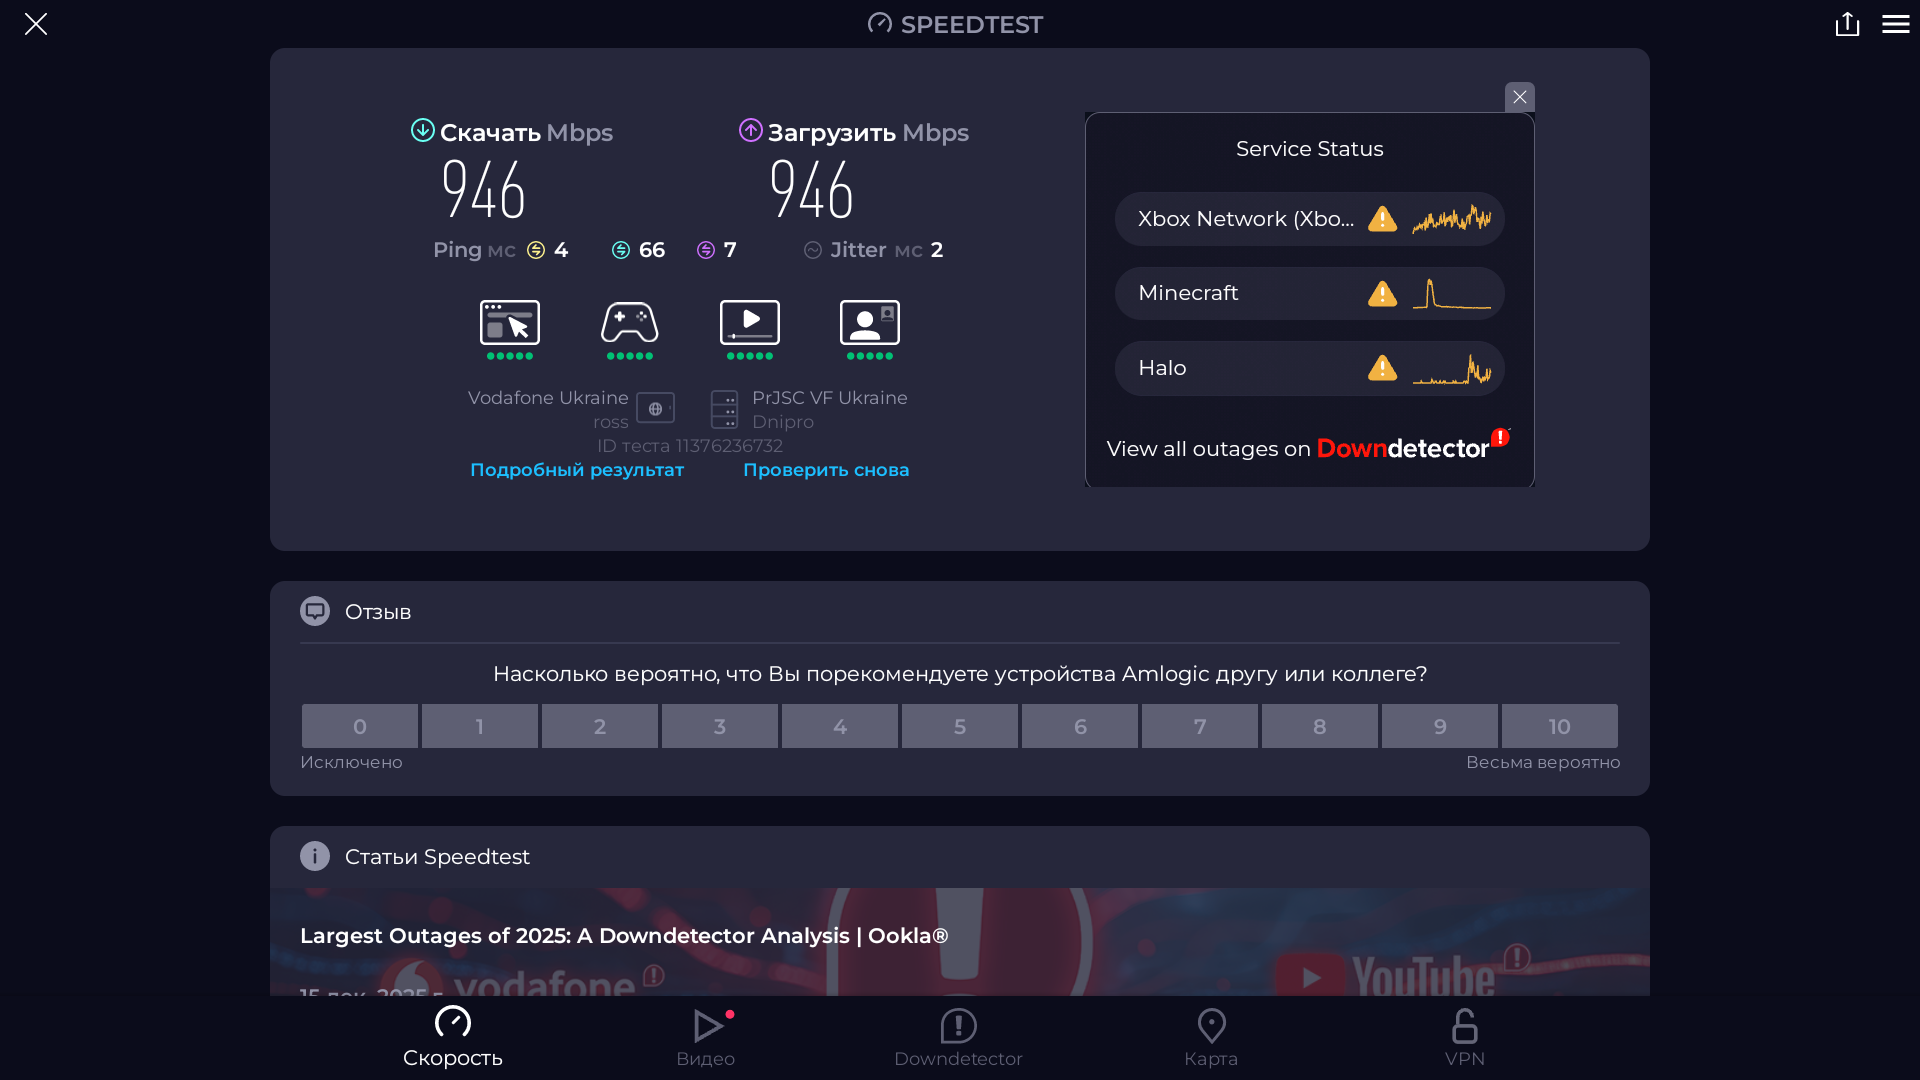Open Halo service status row

tap(1309, 368)
